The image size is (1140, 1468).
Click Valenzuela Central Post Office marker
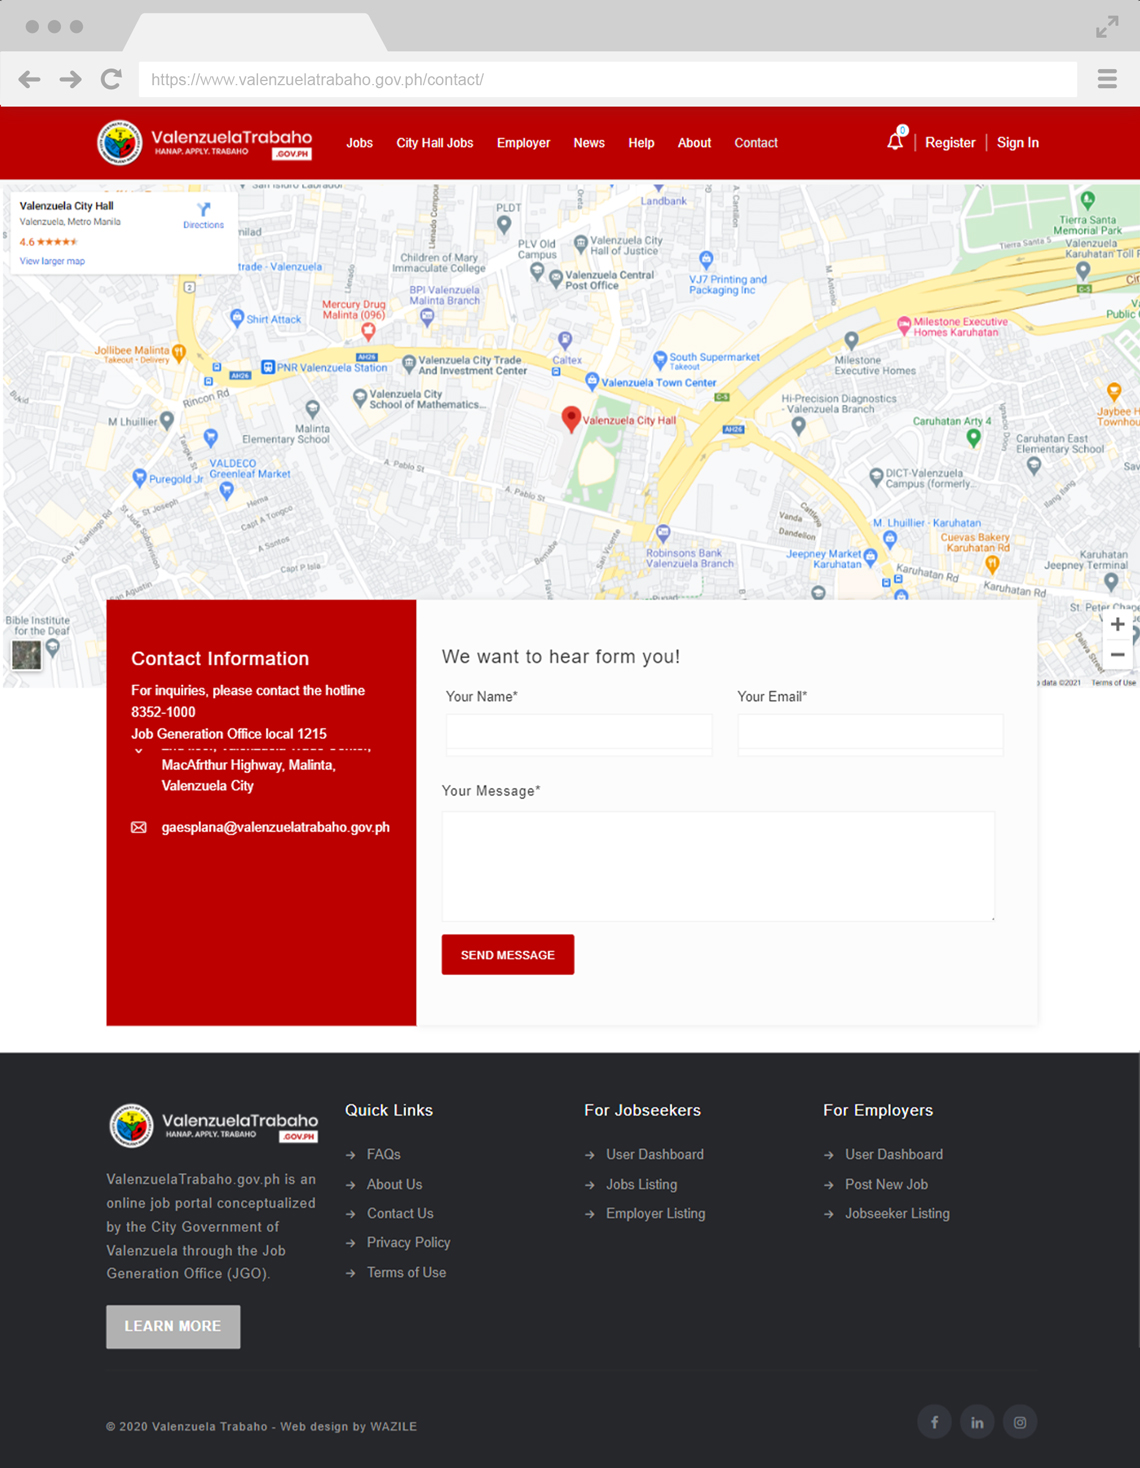click(556, 279)
